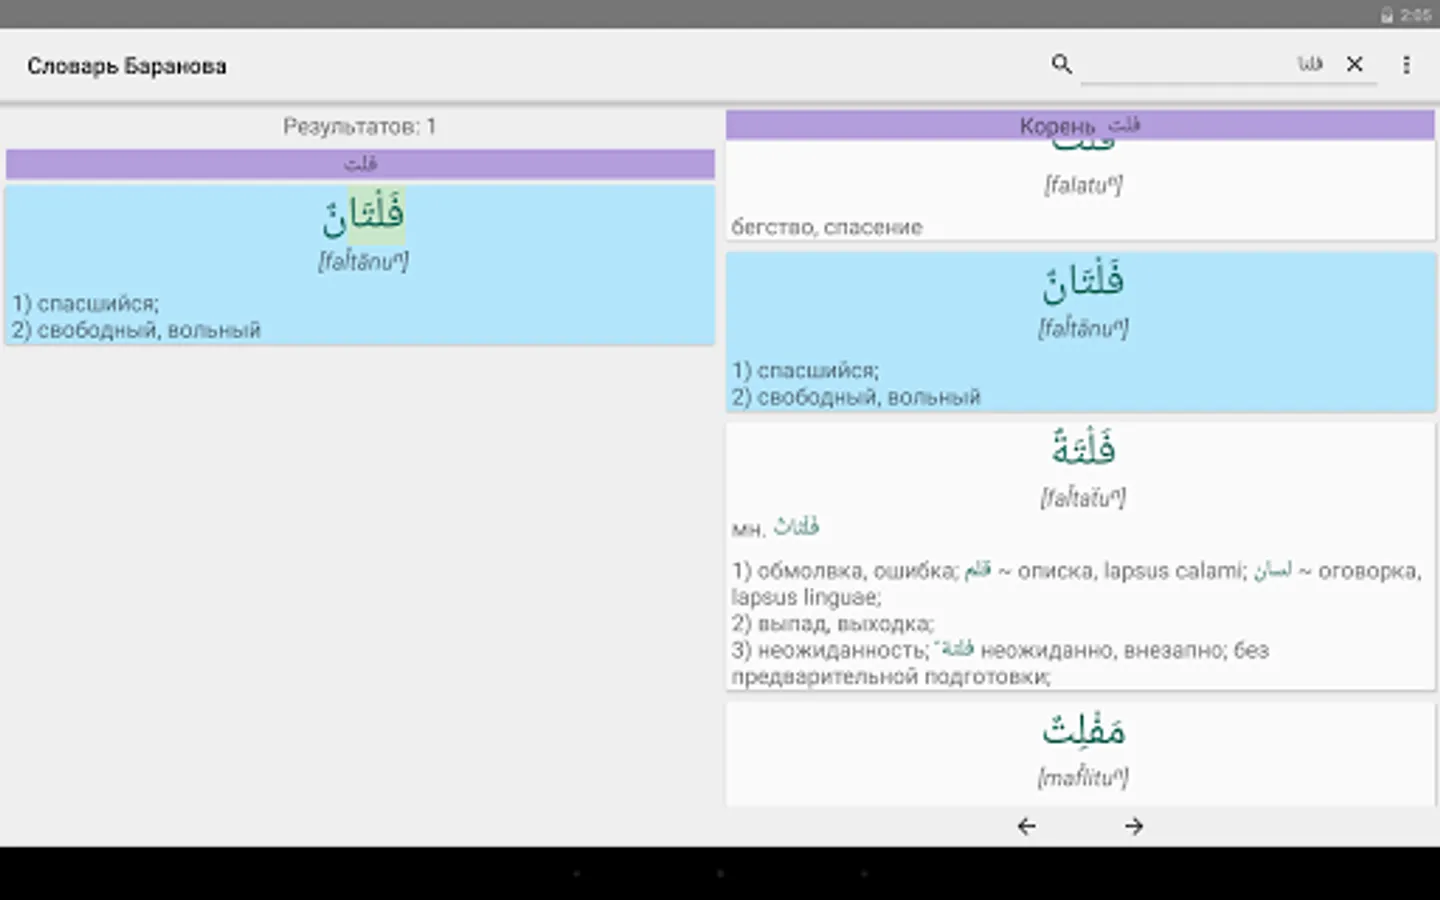Select the [falatu] бегство, спасение card
The width and height of the screenshot is (1440, 900).
pos(1080,190)
